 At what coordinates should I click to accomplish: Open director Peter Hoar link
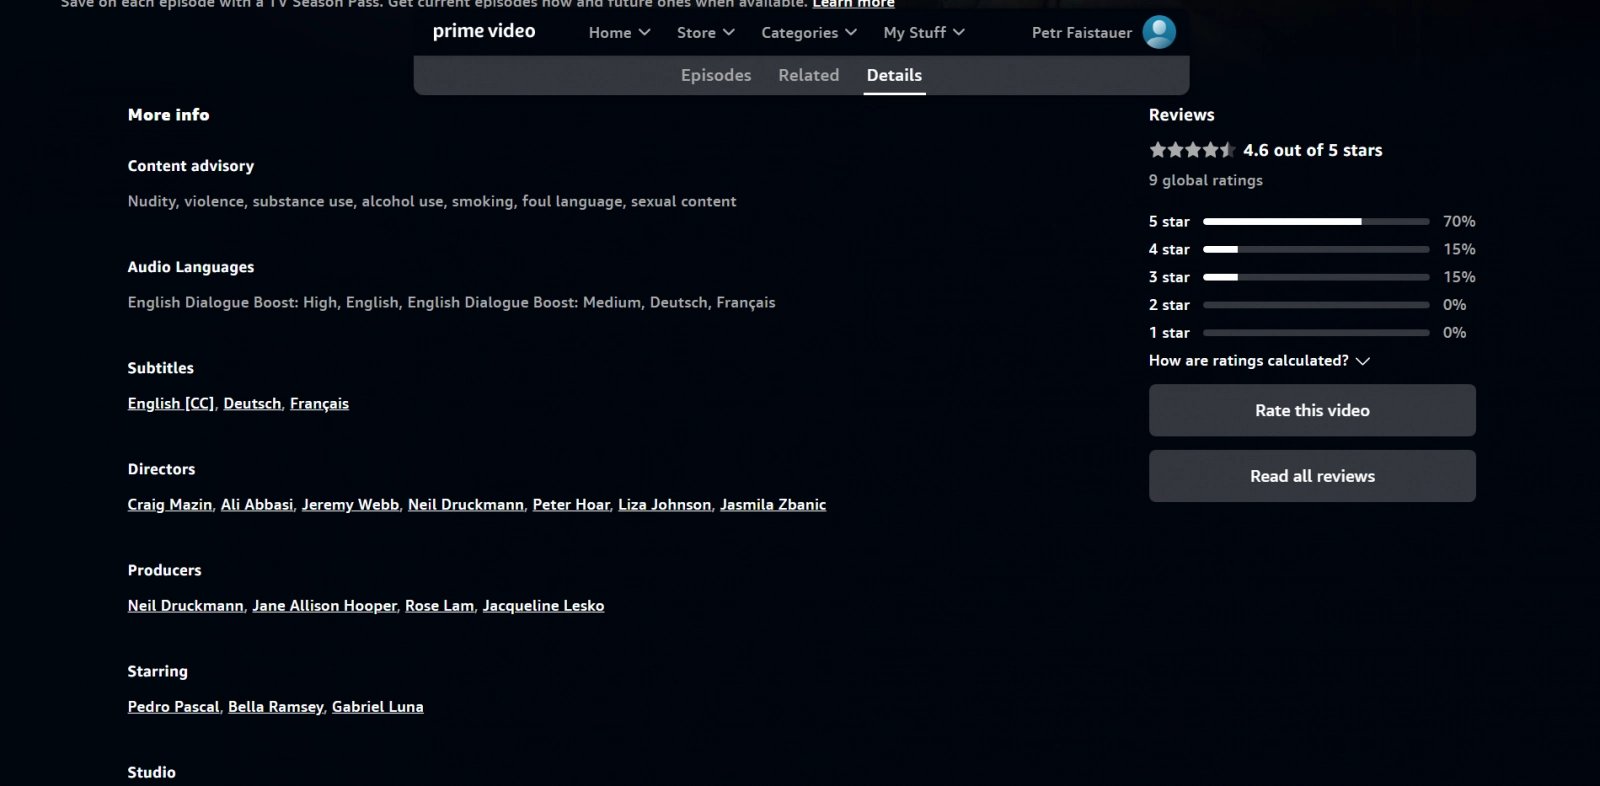click(571, 505)
